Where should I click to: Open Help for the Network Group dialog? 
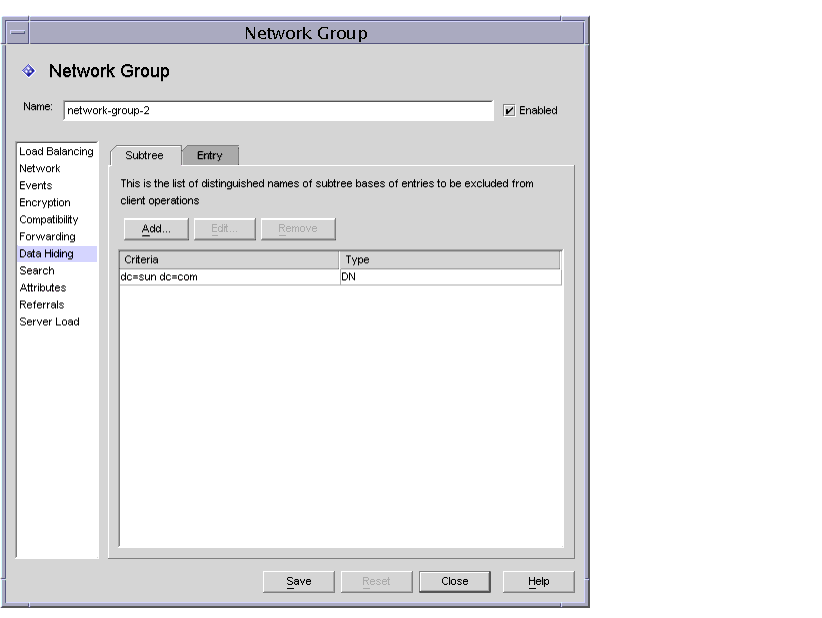pos(538,581)
